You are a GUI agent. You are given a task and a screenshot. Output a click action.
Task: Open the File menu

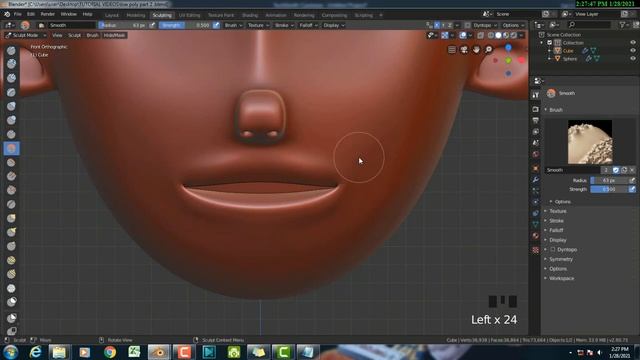pyautogui.click(x=18, y=14)
